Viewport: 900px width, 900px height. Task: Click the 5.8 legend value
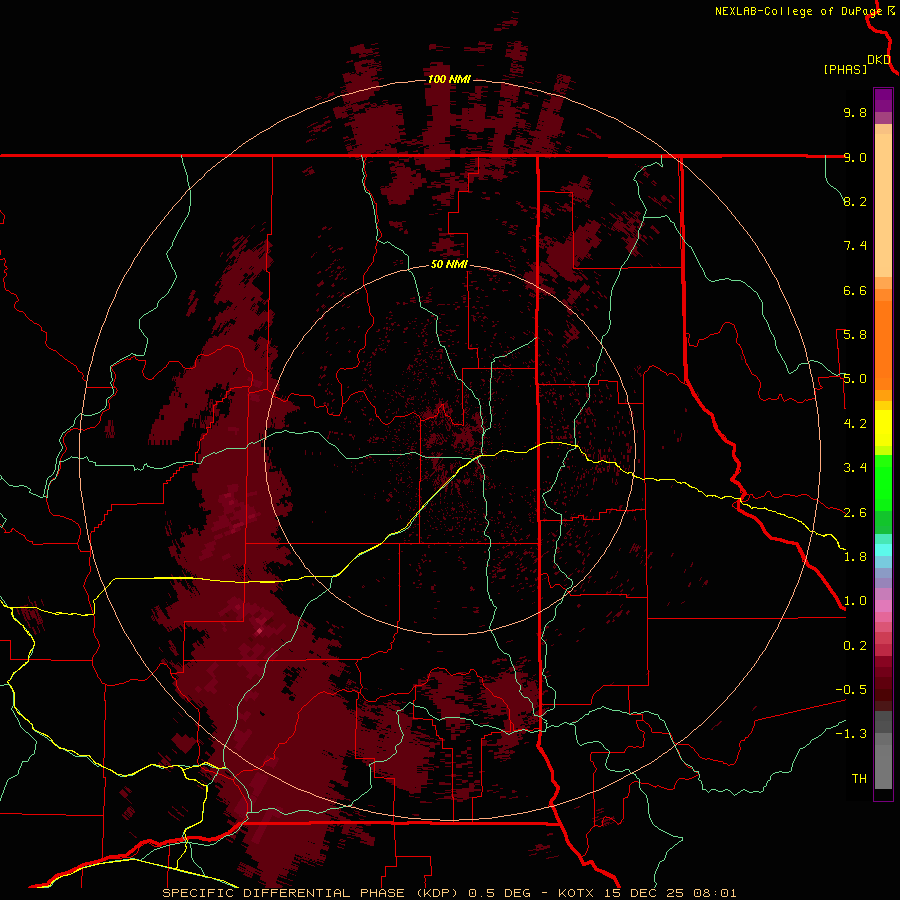[855, 335]
